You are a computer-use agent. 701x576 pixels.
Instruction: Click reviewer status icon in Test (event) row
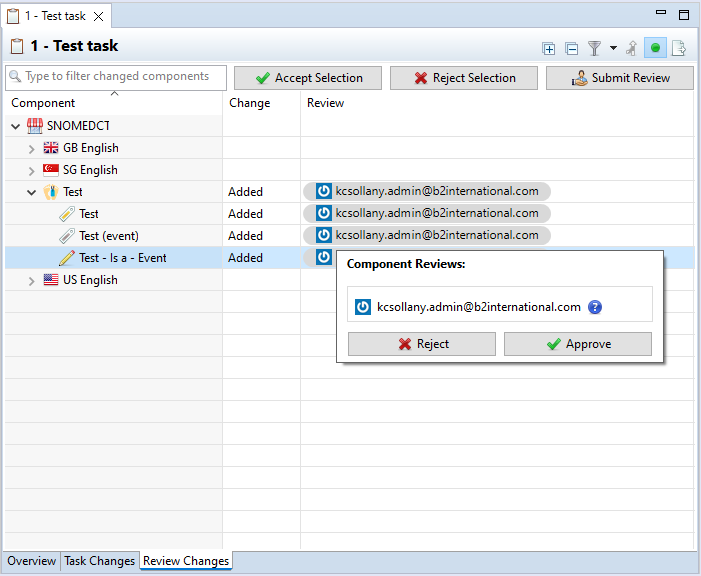click(x=323, y=236)
